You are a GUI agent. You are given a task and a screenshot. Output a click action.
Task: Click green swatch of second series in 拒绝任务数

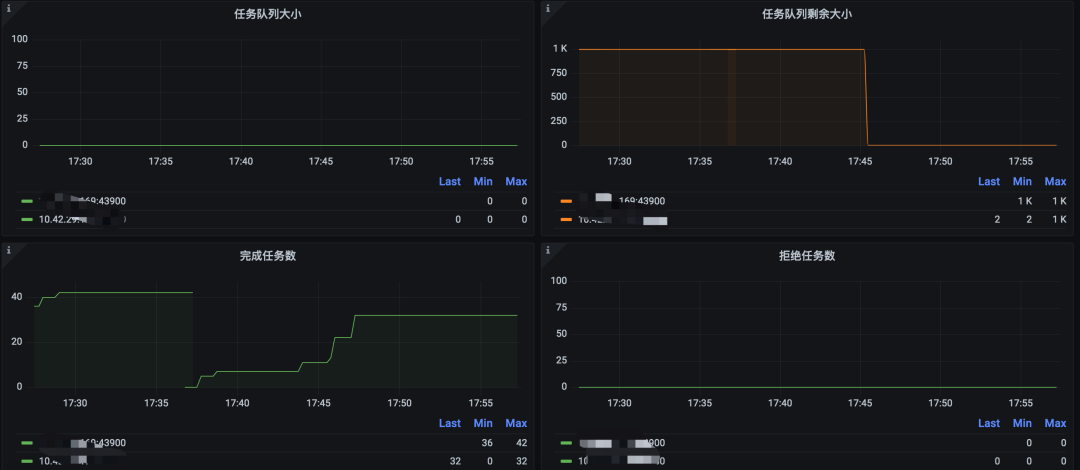pyautogui.click(x=566, y=461)
